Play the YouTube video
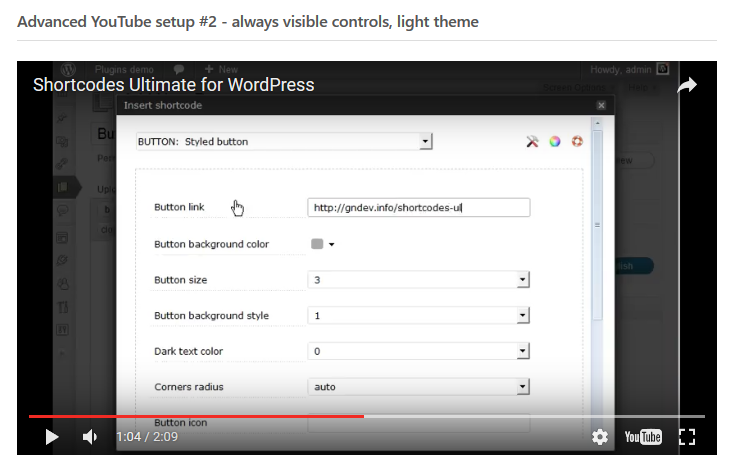This screenshot has height=465, width=734. click(52, 437)
